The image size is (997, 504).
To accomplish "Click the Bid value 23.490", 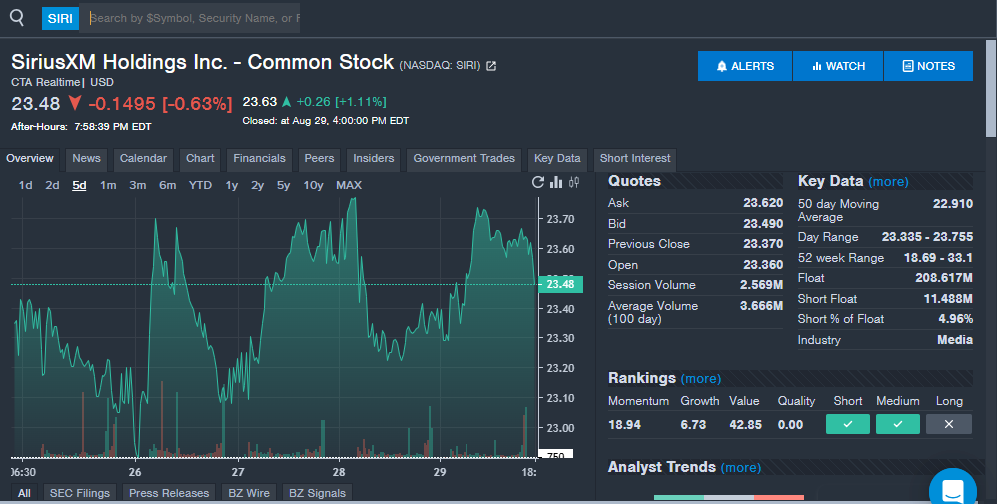I will tap(763, 224).
